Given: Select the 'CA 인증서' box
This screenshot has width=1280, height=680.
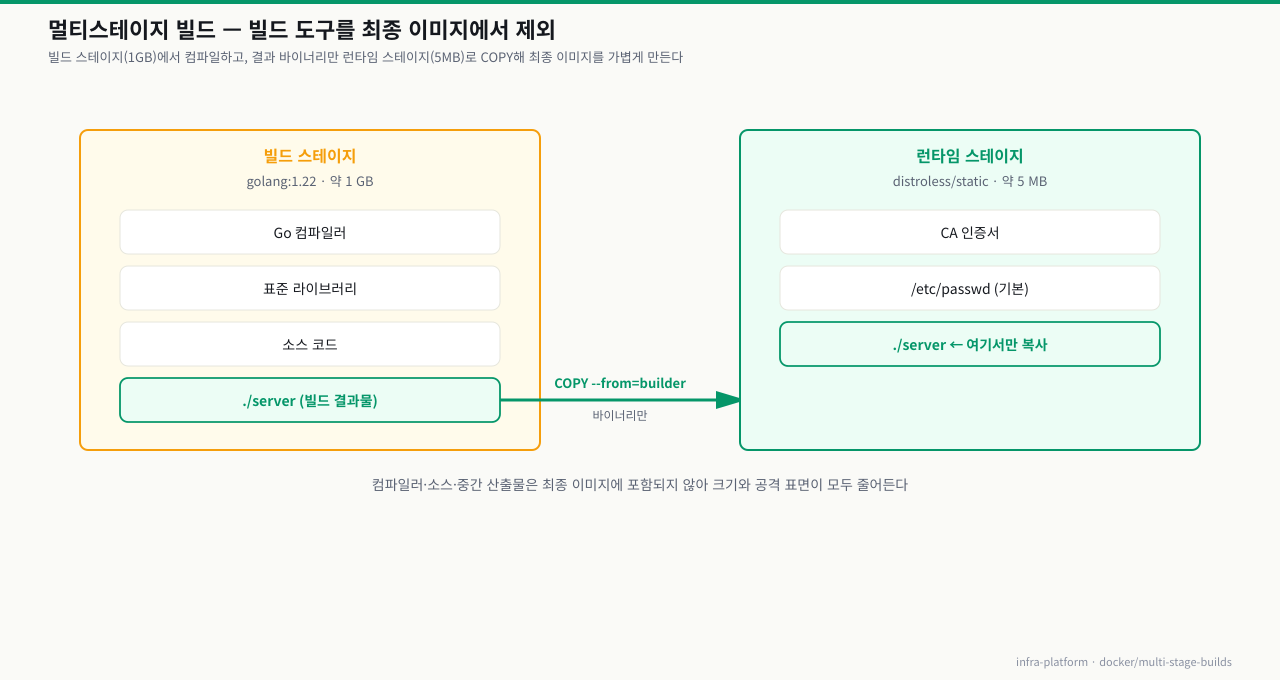Looking at the screenshot, I should click(x=970, y=232).
